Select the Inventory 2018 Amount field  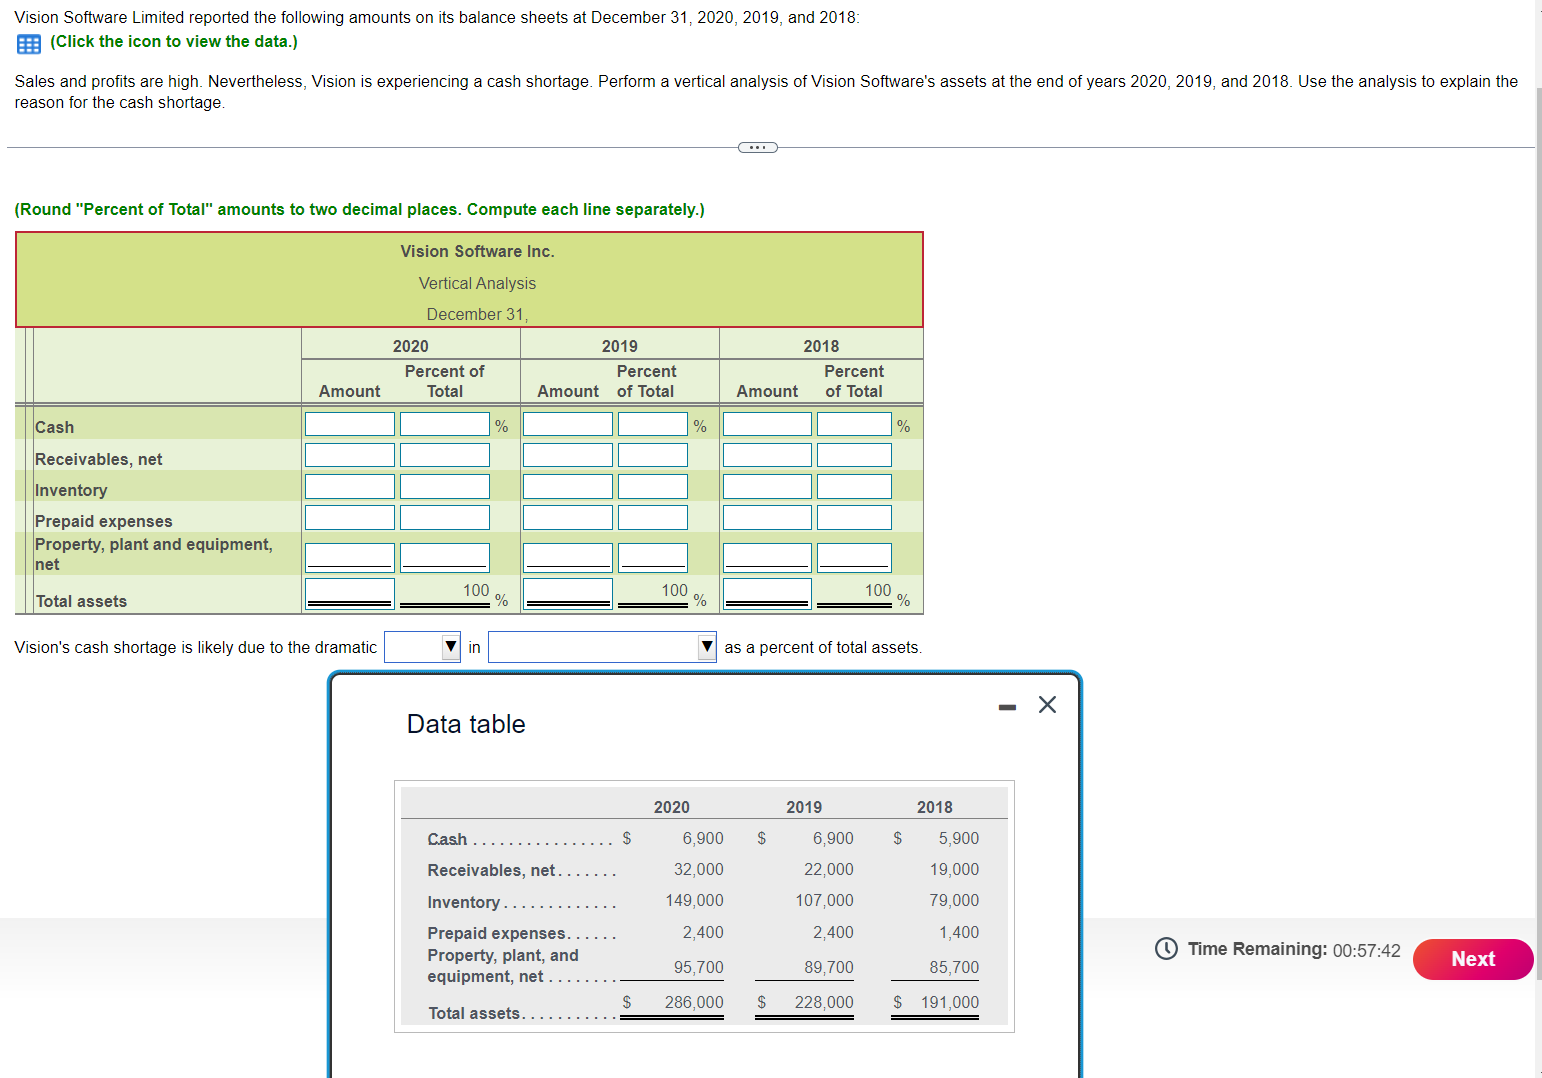[767, 486]
